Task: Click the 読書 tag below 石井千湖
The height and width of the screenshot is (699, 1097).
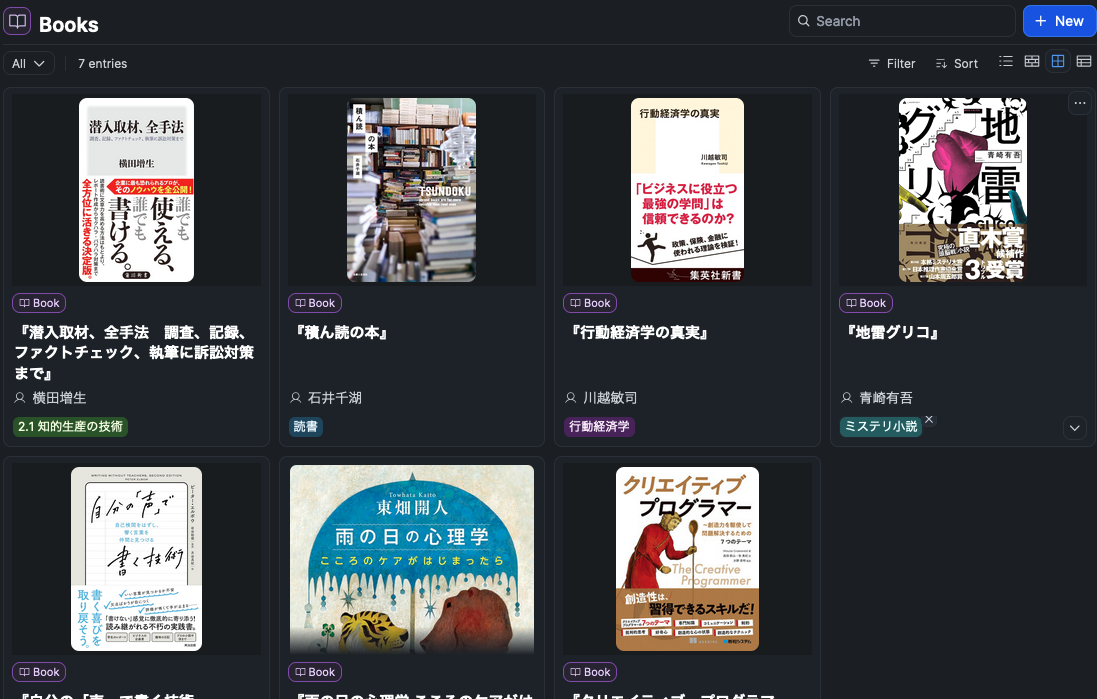Action: coord(305,426)
